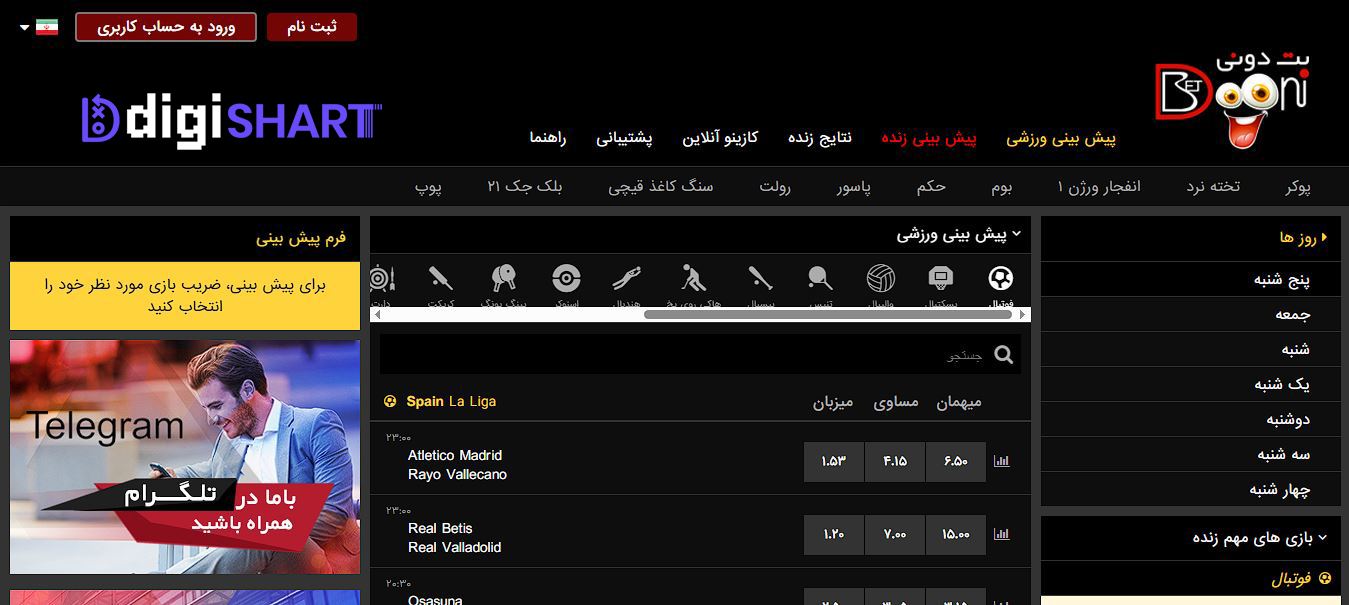The width and height of the screenshot is (1349, 605).
Task: Pick draw odds ۴.۱۵ for Atletico match
Action: pos(895,462)
